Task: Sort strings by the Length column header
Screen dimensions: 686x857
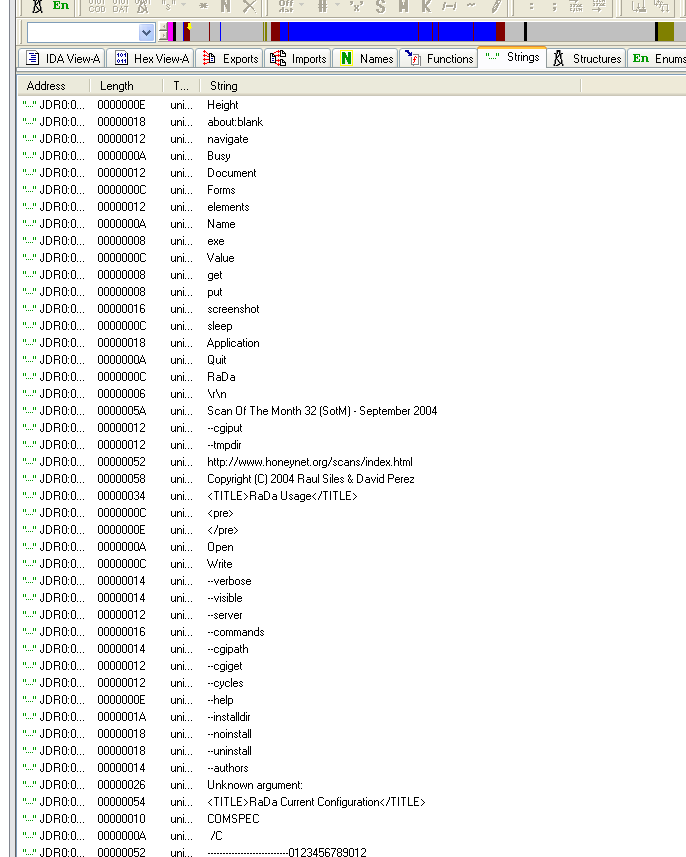Action: coord(126,86)
